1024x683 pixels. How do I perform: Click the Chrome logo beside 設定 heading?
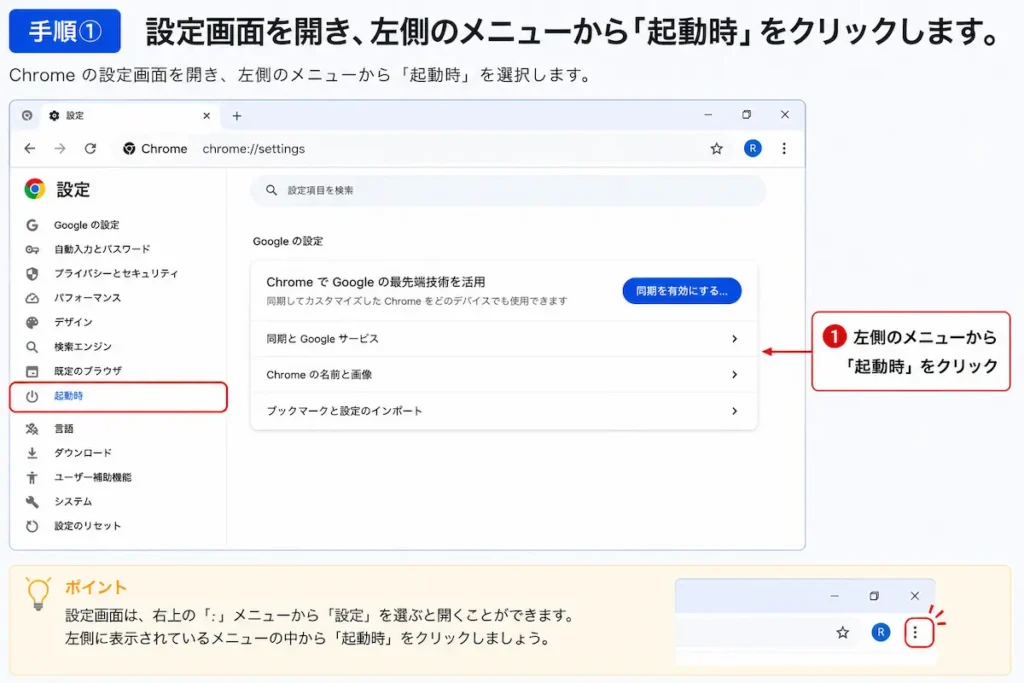pyautogui.click(x=35, y=189)
